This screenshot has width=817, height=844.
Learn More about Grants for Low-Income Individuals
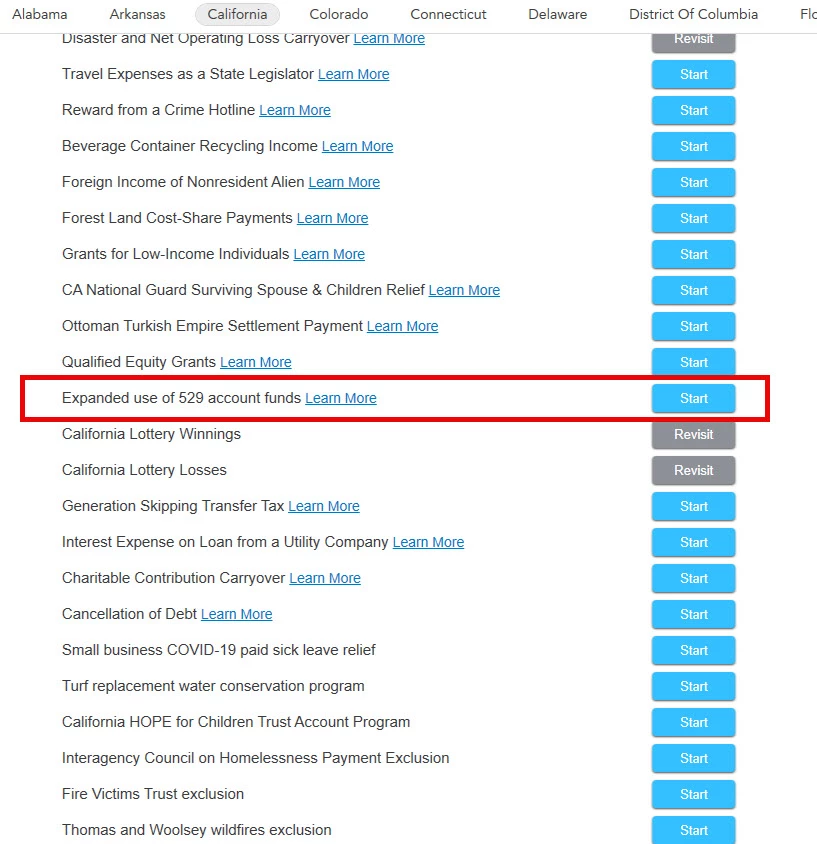click(x=329, y=255)
